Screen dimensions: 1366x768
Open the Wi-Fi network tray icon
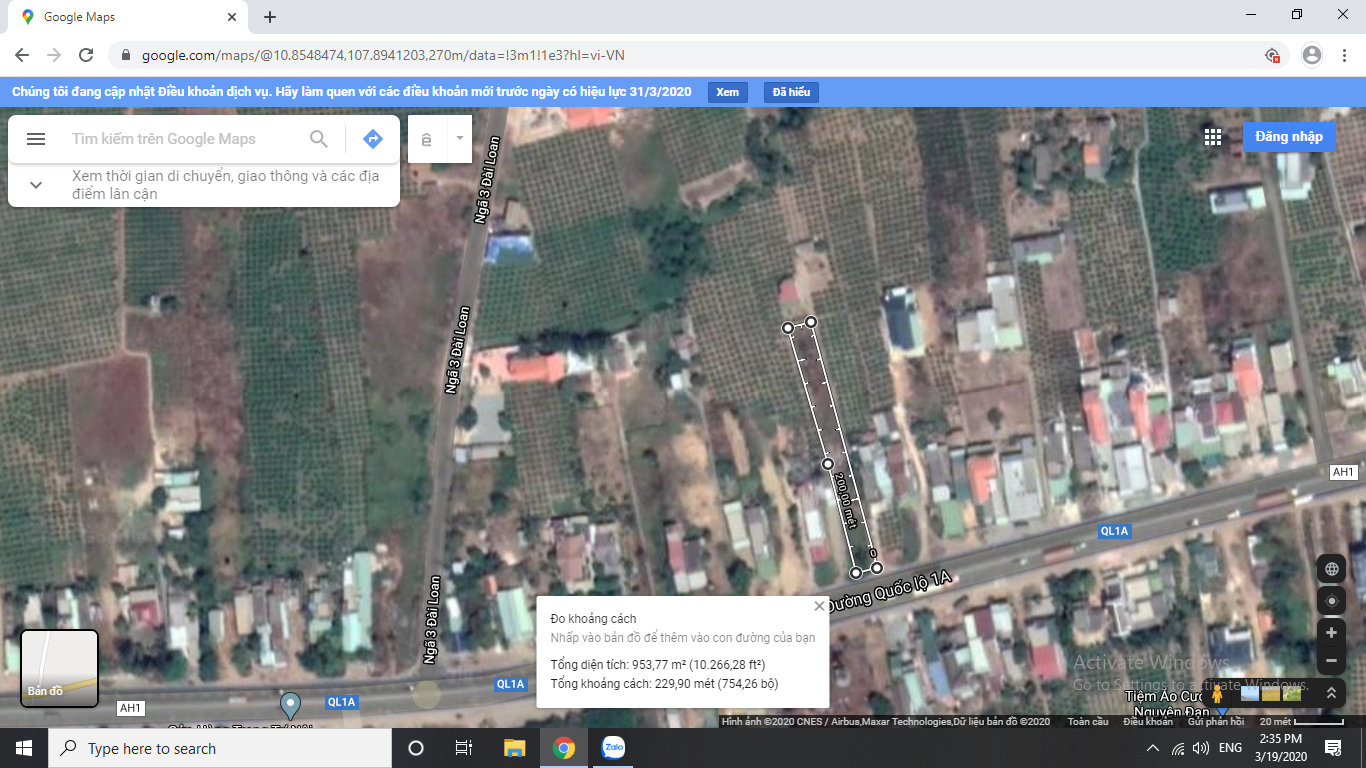pyautogui.click(x=1178, y=748)
